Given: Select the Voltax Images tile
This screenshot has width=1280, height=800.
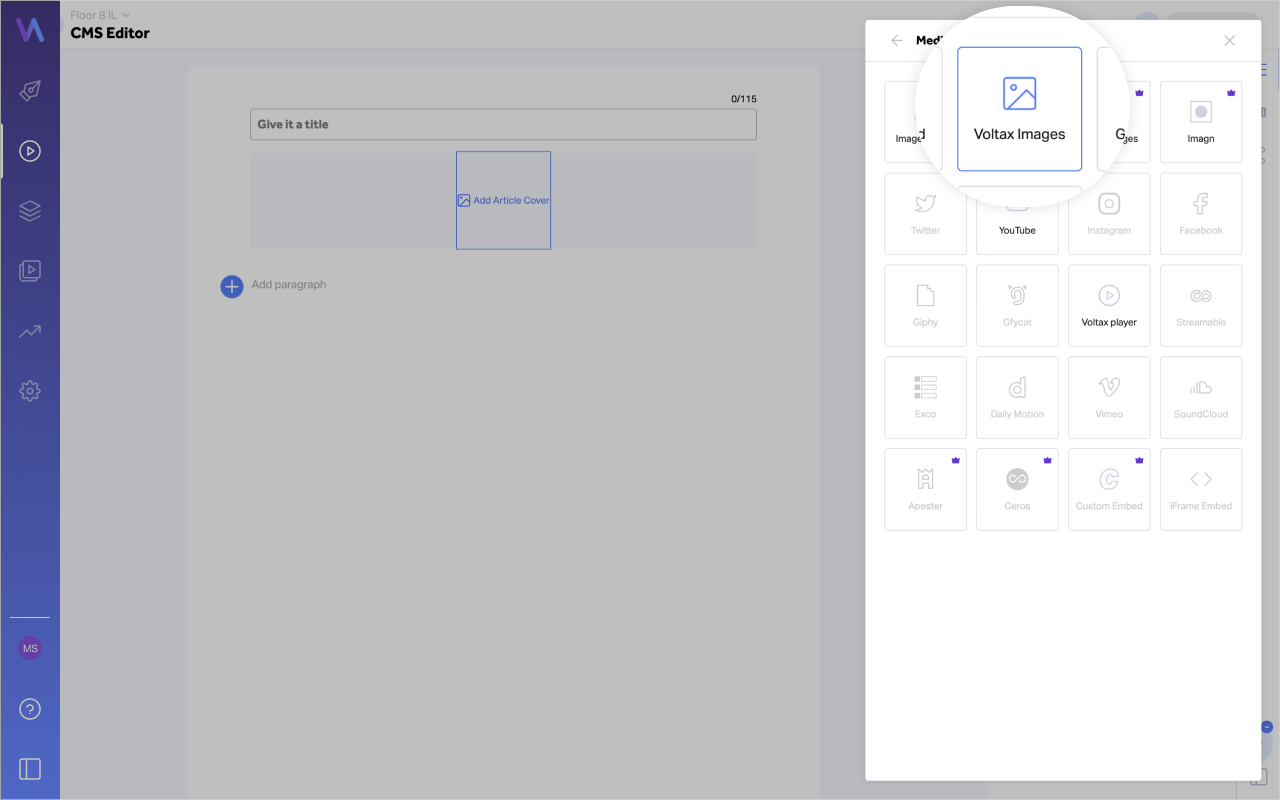Looking at the screenshot, I should coord(1019,109).
